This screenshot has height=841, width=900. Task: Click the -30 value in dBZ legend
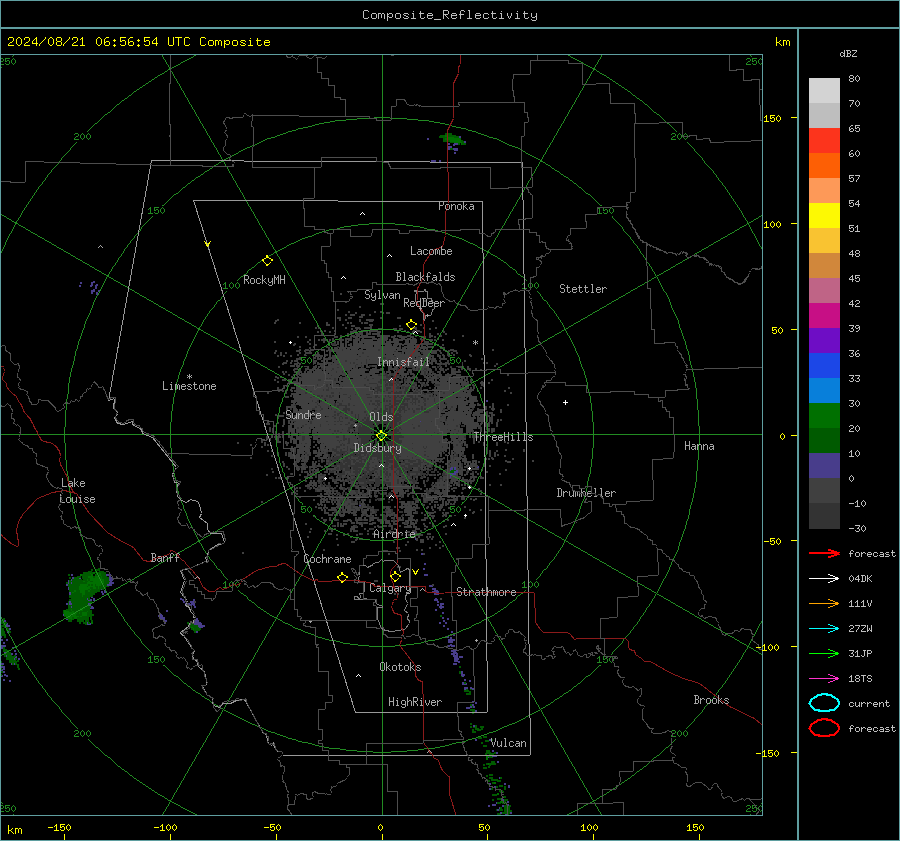857,528
